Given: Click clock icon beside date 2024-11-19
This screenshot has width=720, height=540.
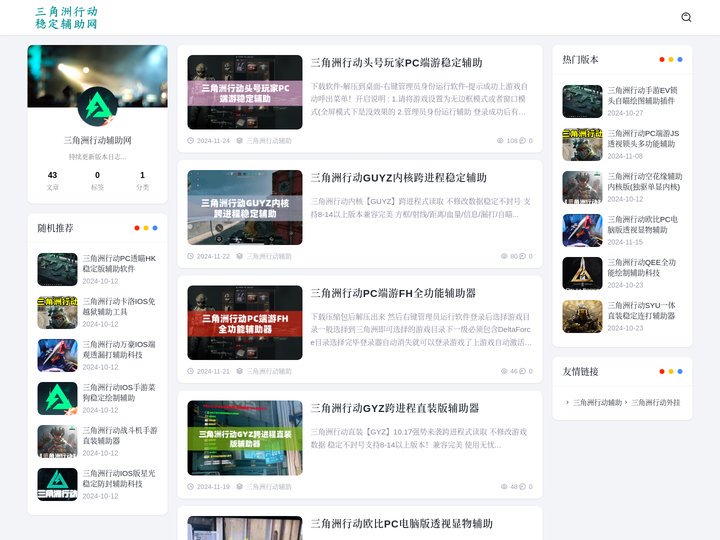Looking at the screenshot, I should pyautogui.click(x=191, y=486).
